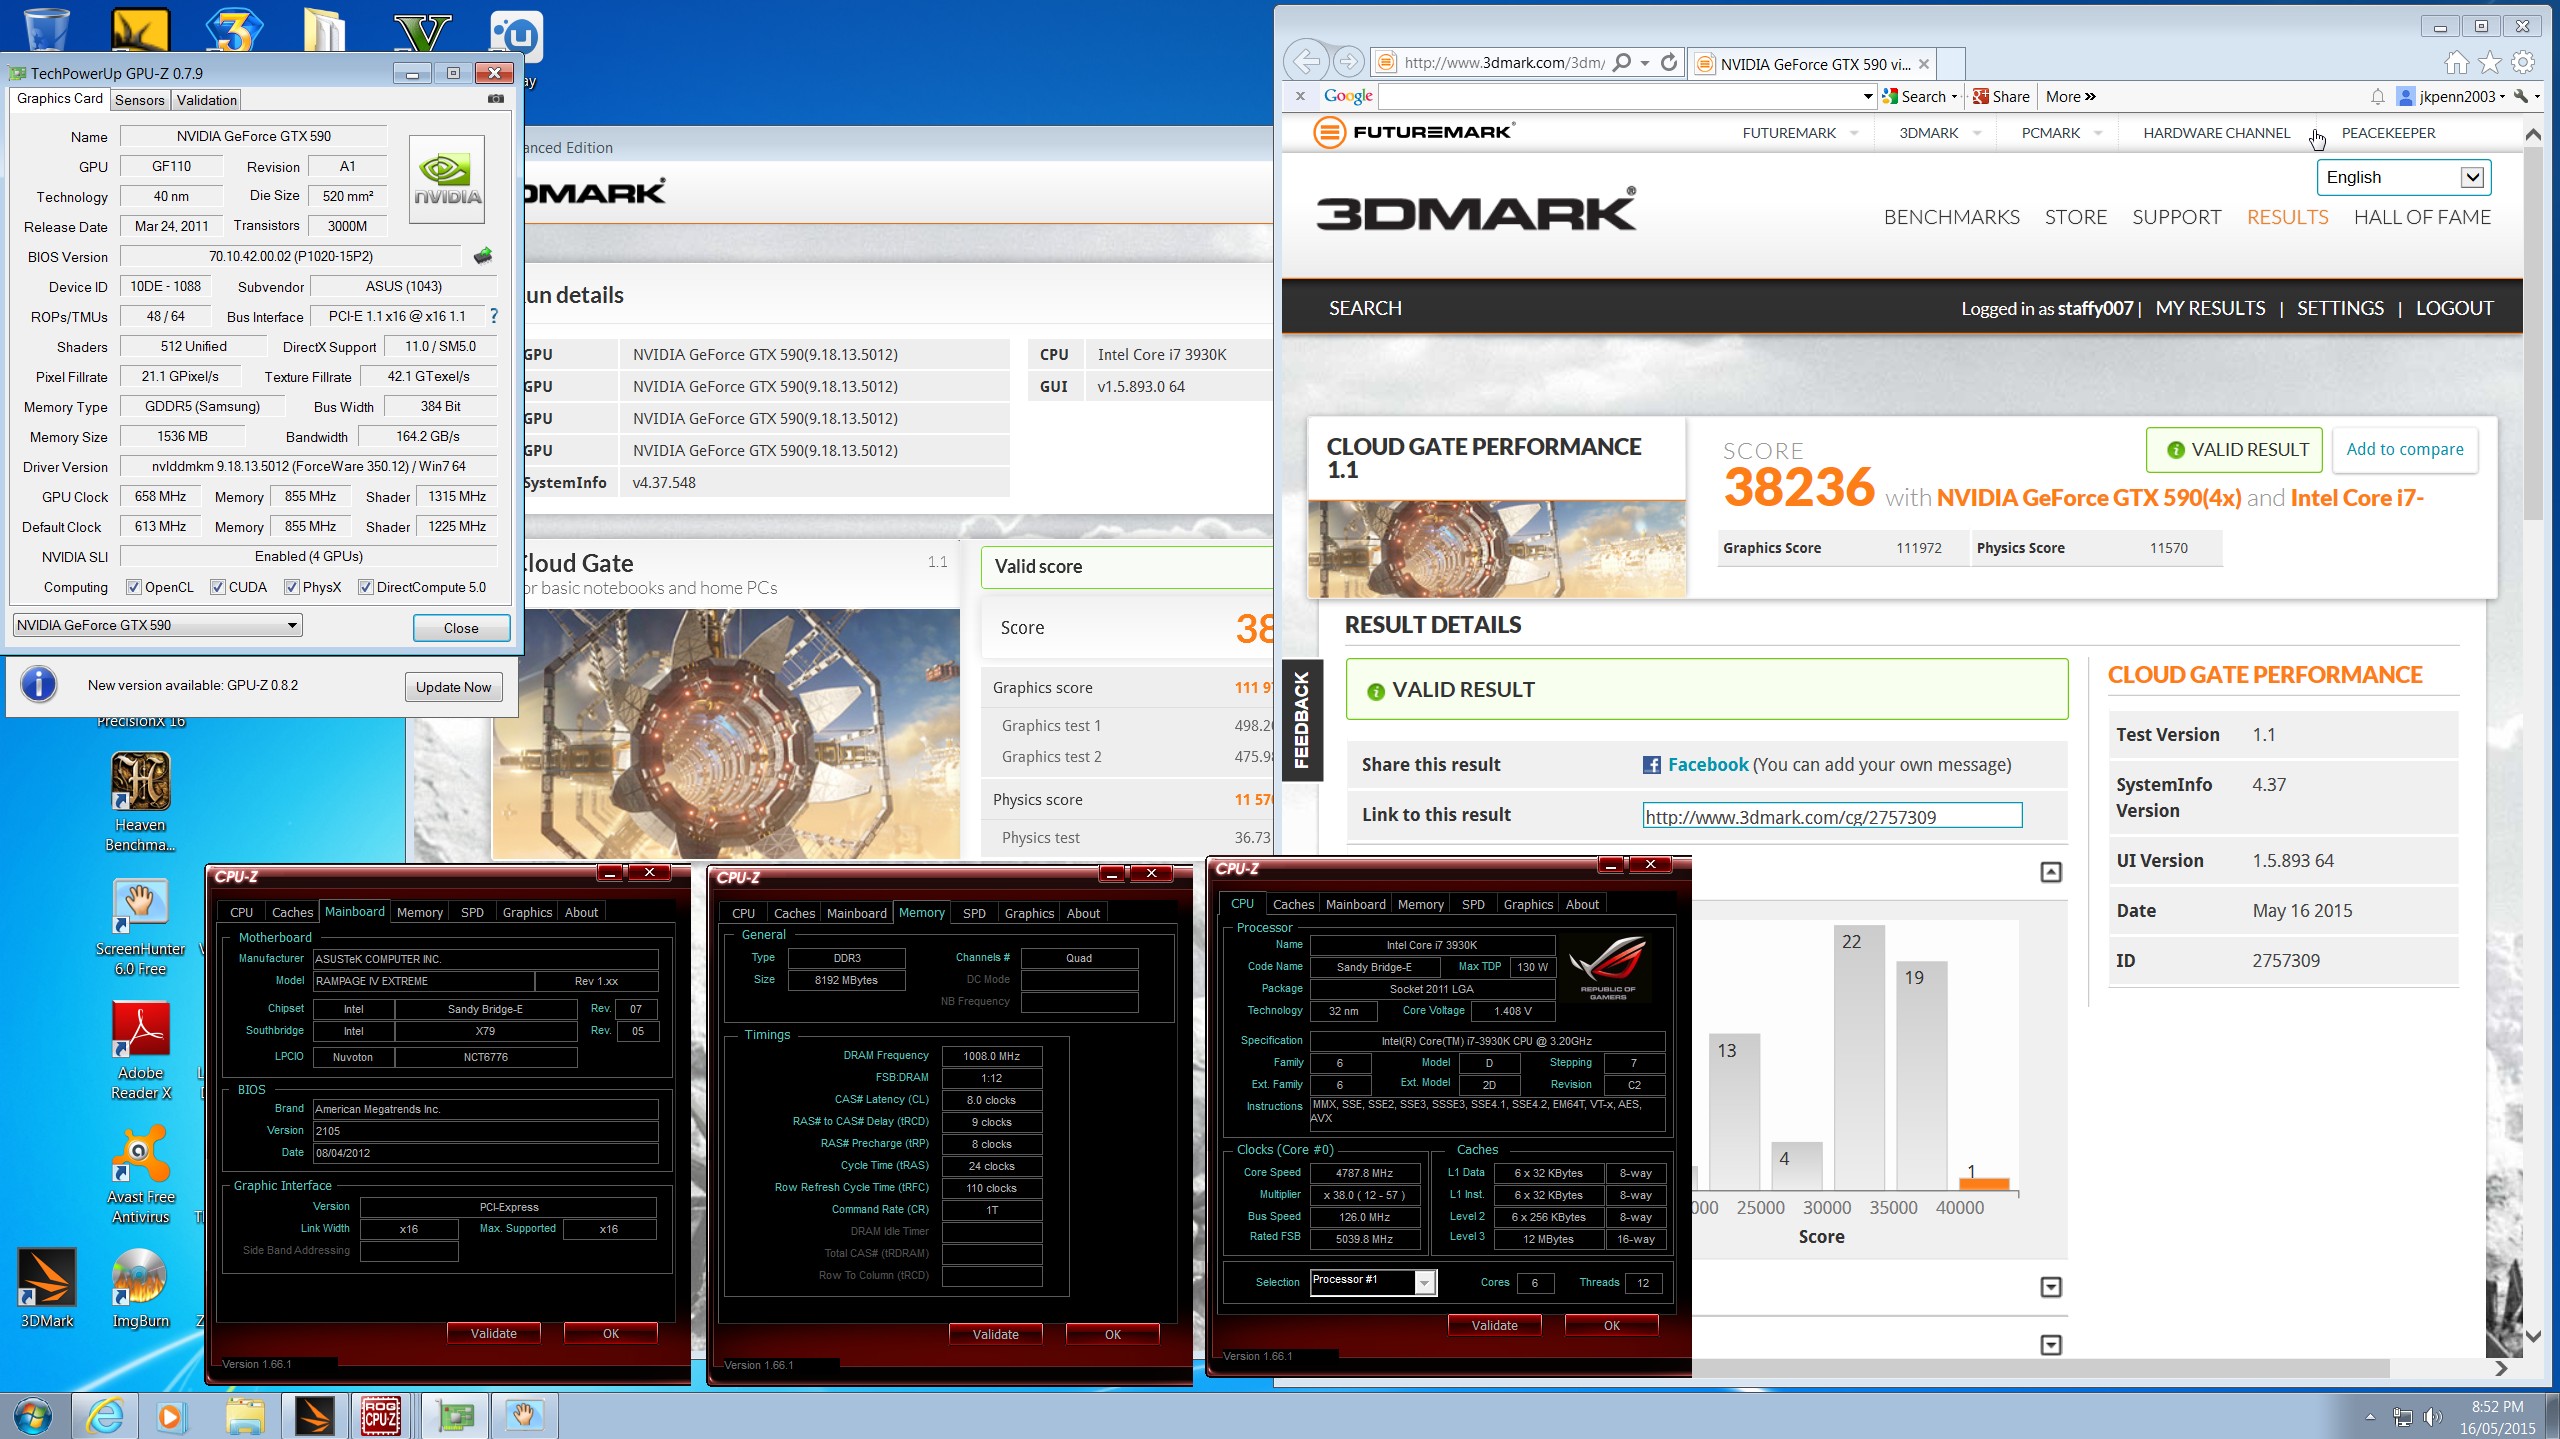Screen dimensions: 2560x1439
Task: Click the Google toolbar search field
Action: tap(1618, 97)
